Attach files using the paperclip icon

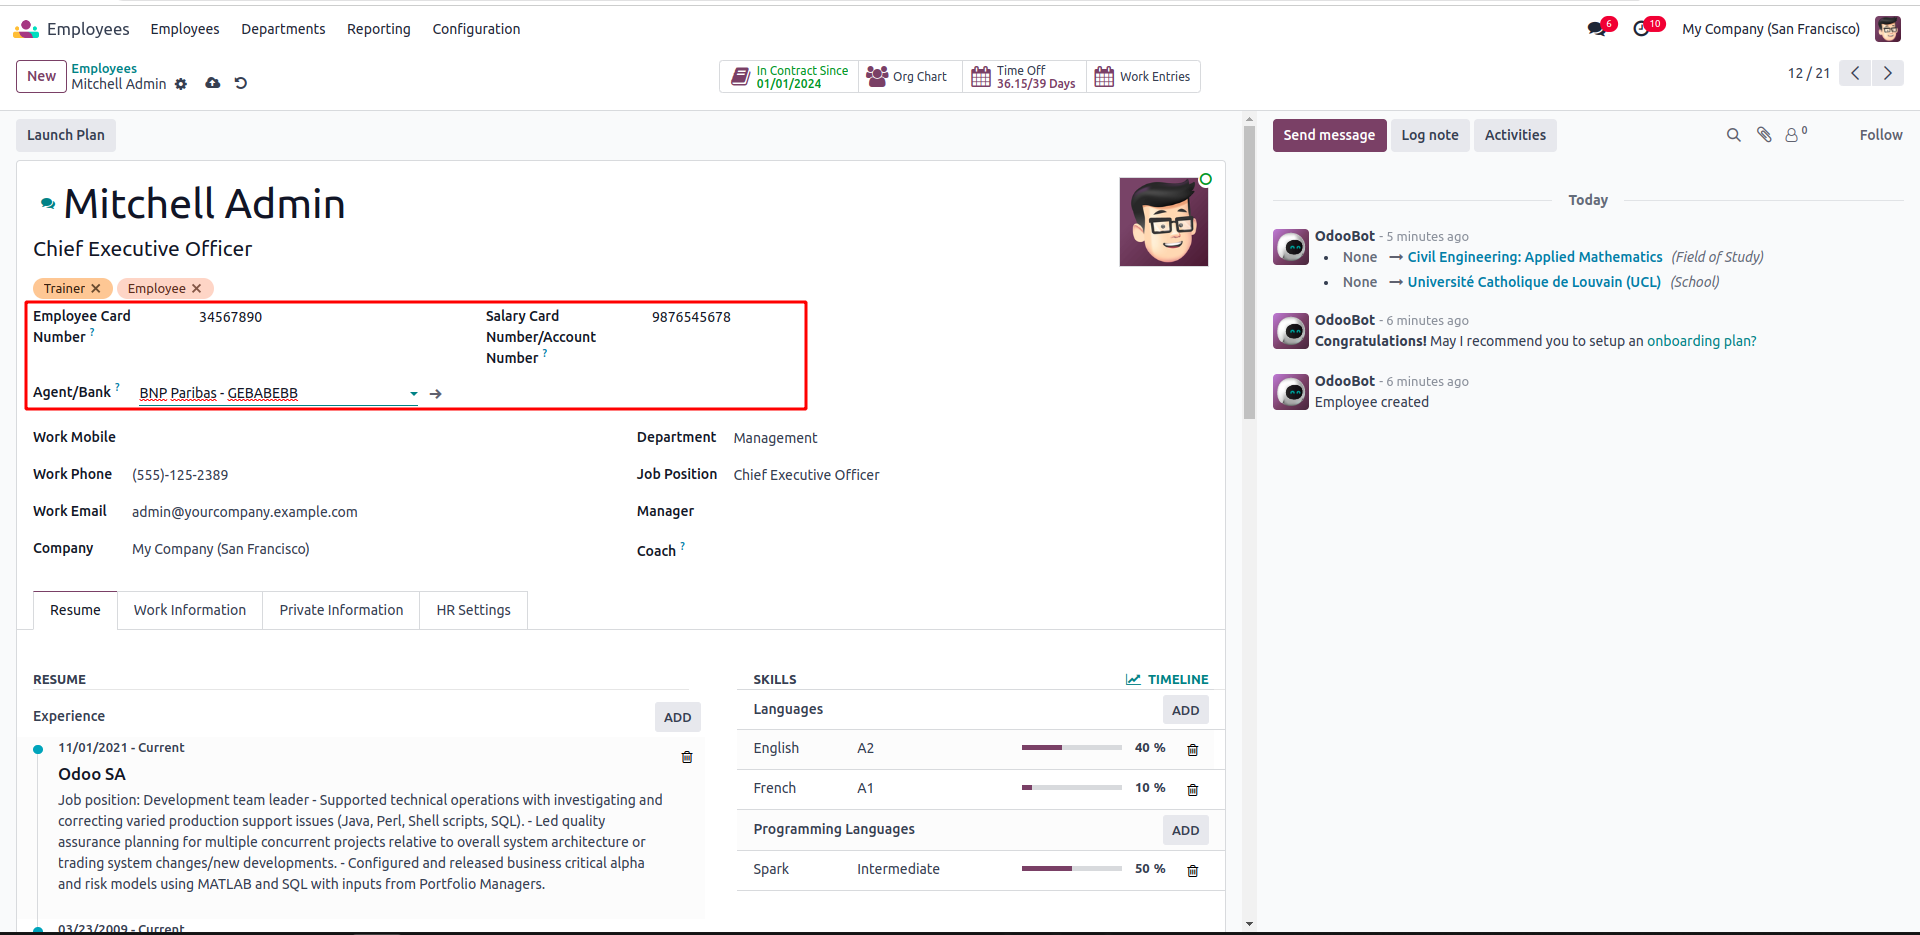1764,135
